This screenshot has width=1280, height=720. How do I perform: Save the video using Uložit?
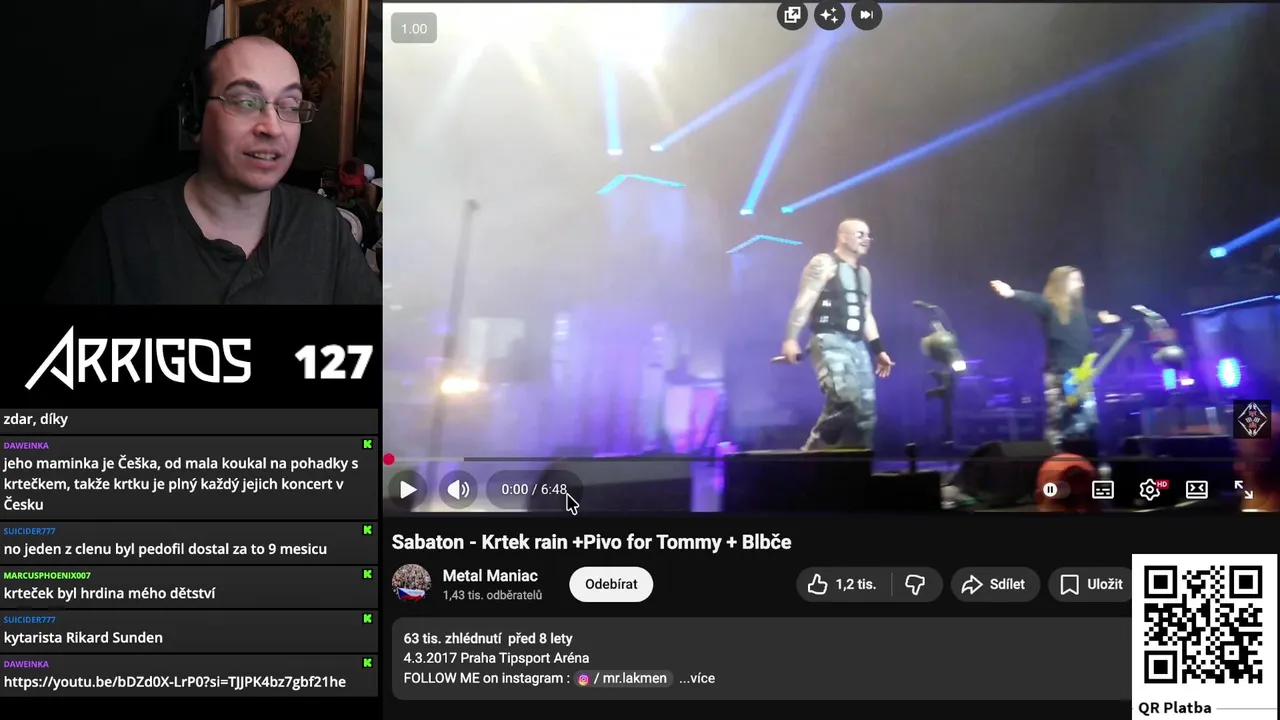[1090, 585]
